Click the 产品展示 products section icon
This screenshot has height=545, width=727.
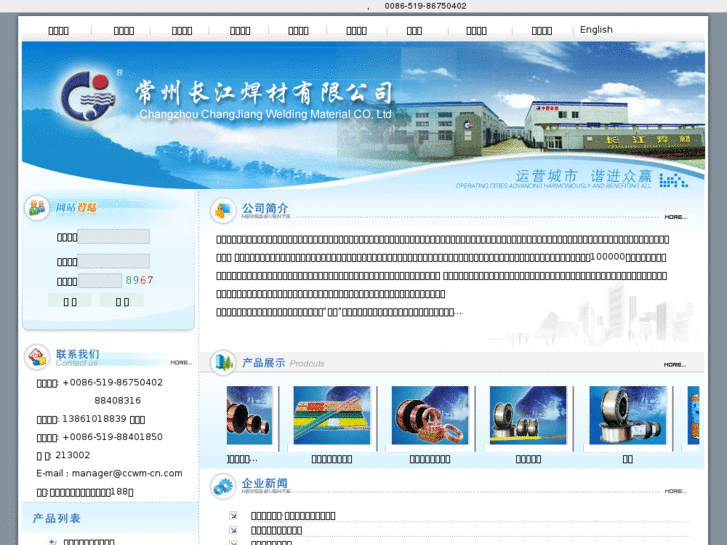223,362
